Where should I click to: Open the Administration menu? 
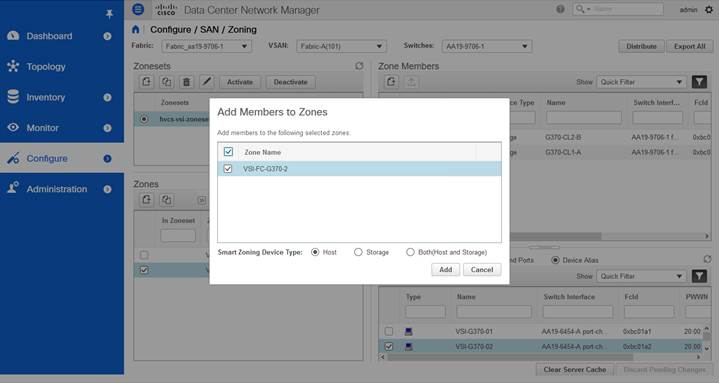pyautogui.click(x=56, y=189)
